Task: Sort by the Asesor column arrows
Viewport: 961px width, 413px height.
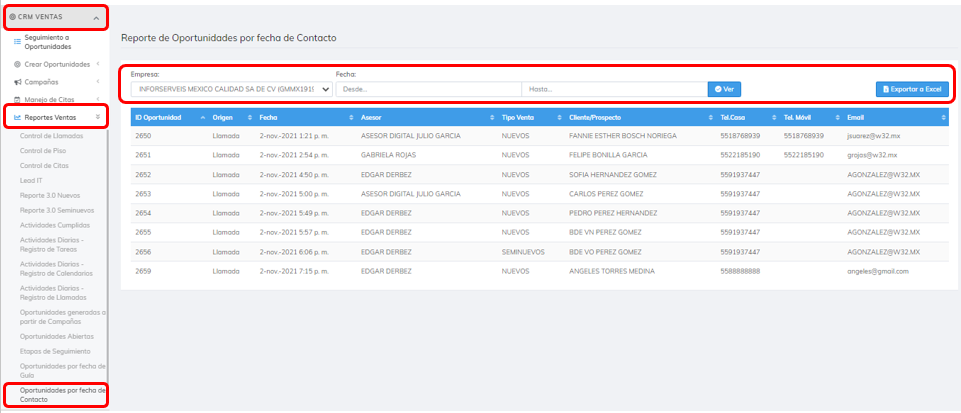Action: pos(492,118)
